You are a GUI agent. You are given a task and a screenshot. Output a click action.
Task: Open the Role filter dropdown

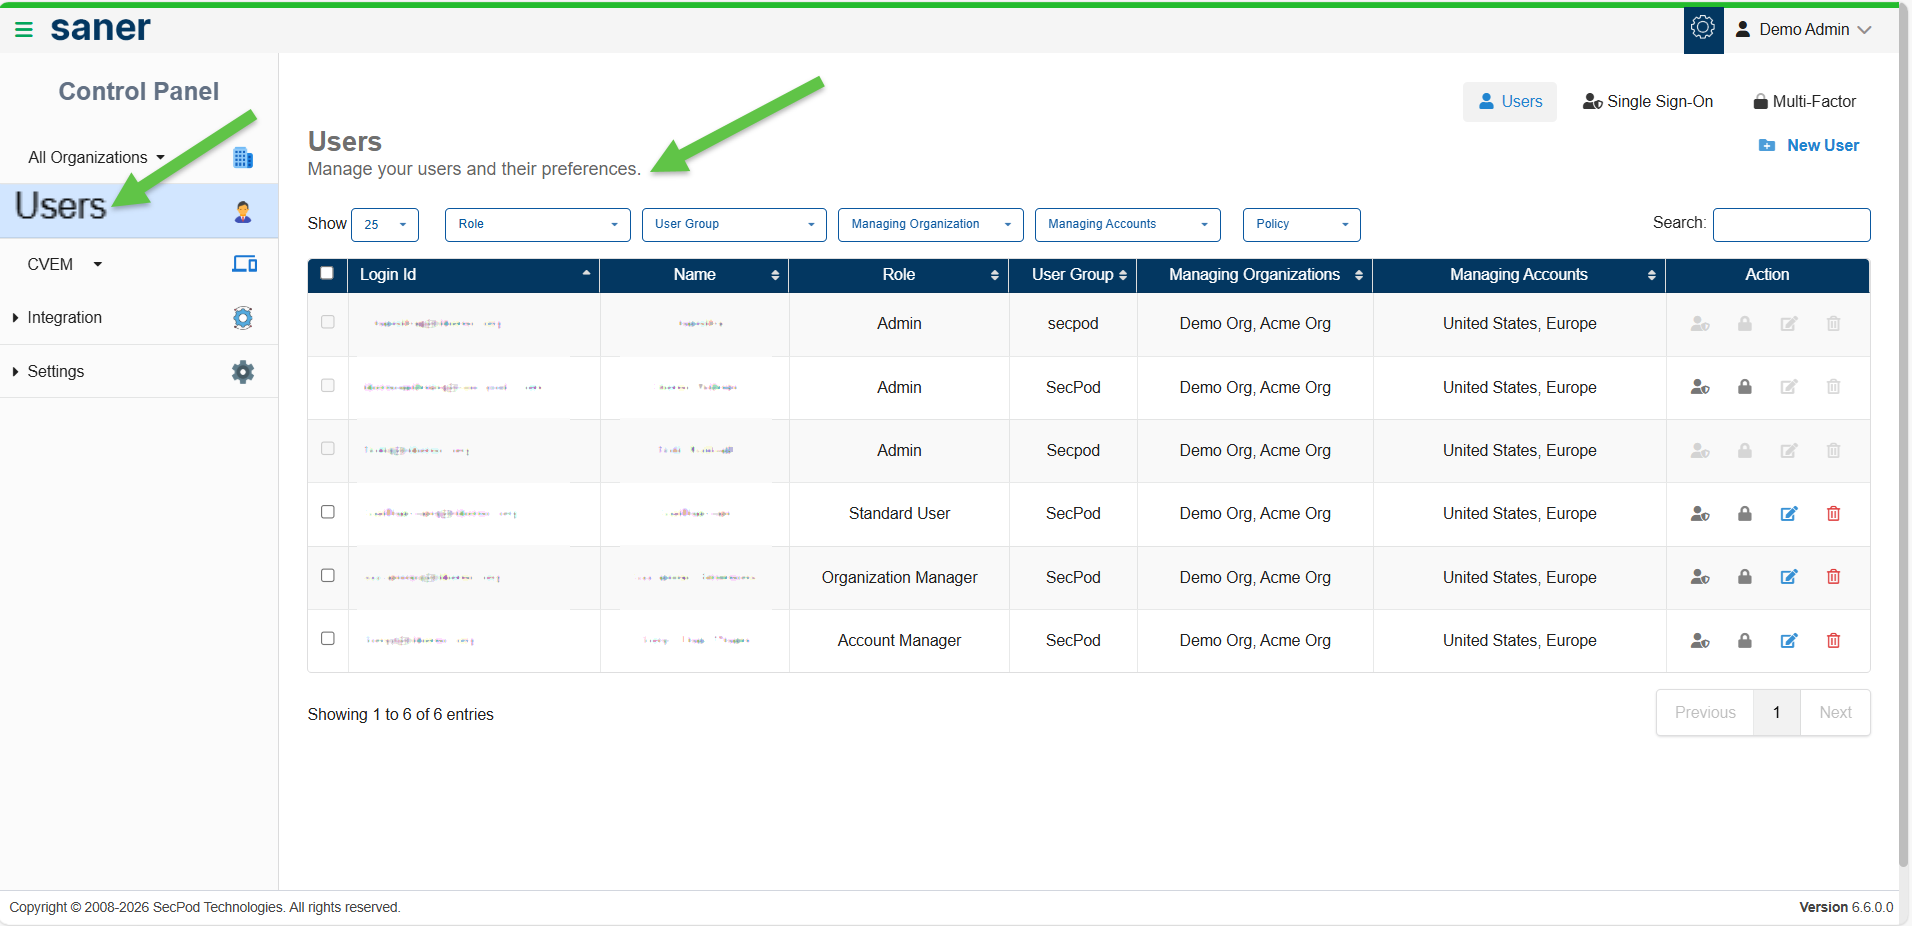click(537, 225)
